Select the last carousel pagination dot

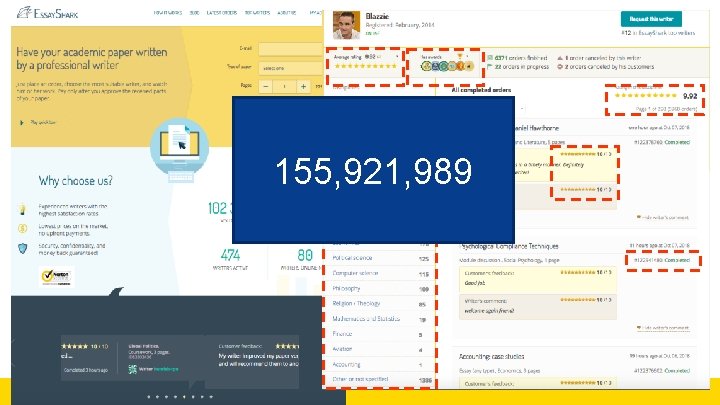(211, 396)
